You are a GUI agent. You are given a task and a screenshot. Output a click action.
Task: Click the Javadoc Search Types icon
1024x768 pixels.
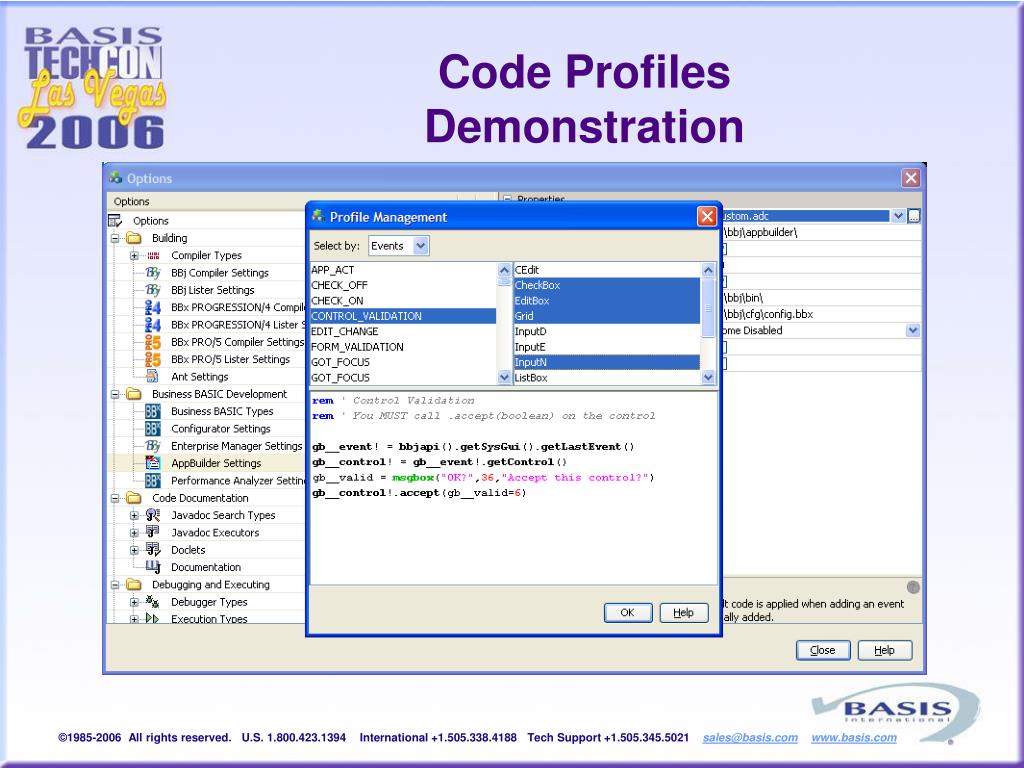click(x=153, y=515)
